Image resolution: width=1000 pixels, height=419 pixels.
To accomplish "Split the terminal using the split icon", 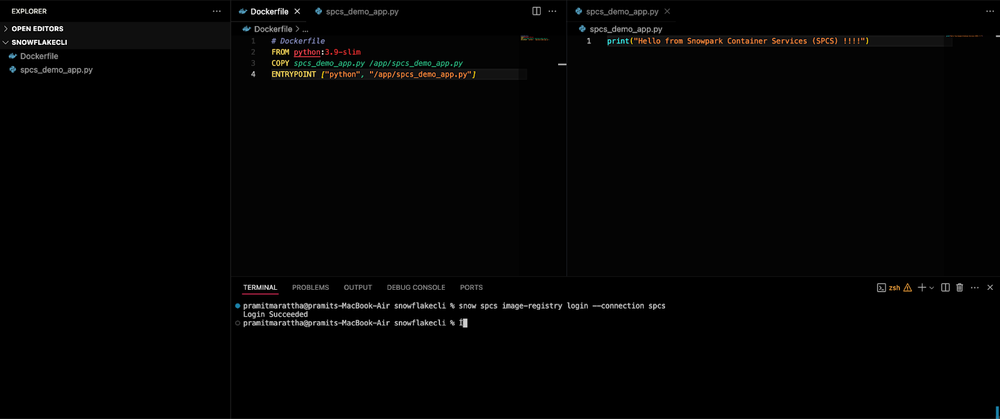I will (946, 287).
